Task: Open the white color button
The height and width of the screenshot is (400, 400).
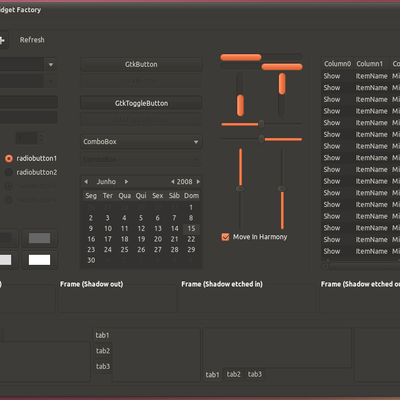Action: click(x=40, y=260)
